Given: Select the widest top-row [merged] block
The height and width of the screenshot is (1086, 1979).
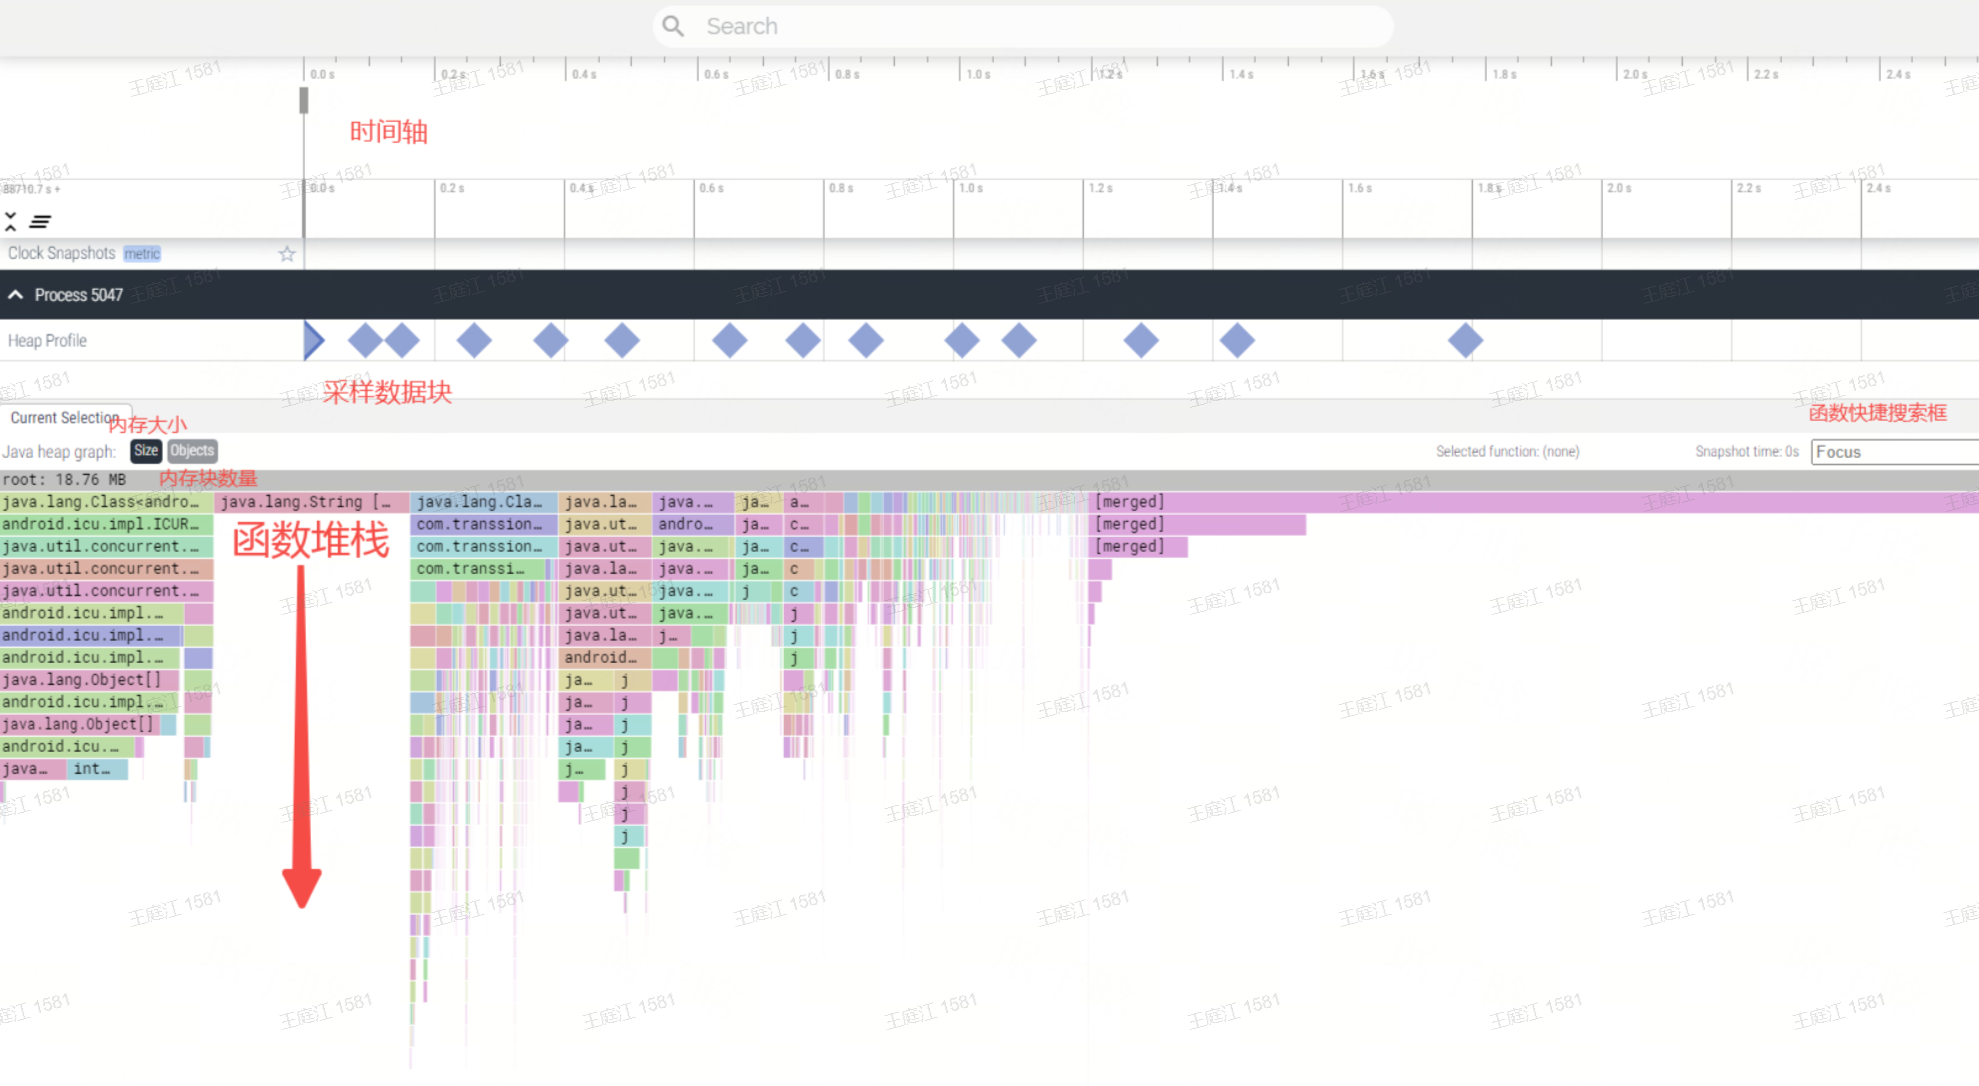Looking at the screenshot, I should (x=1534, y=502).
